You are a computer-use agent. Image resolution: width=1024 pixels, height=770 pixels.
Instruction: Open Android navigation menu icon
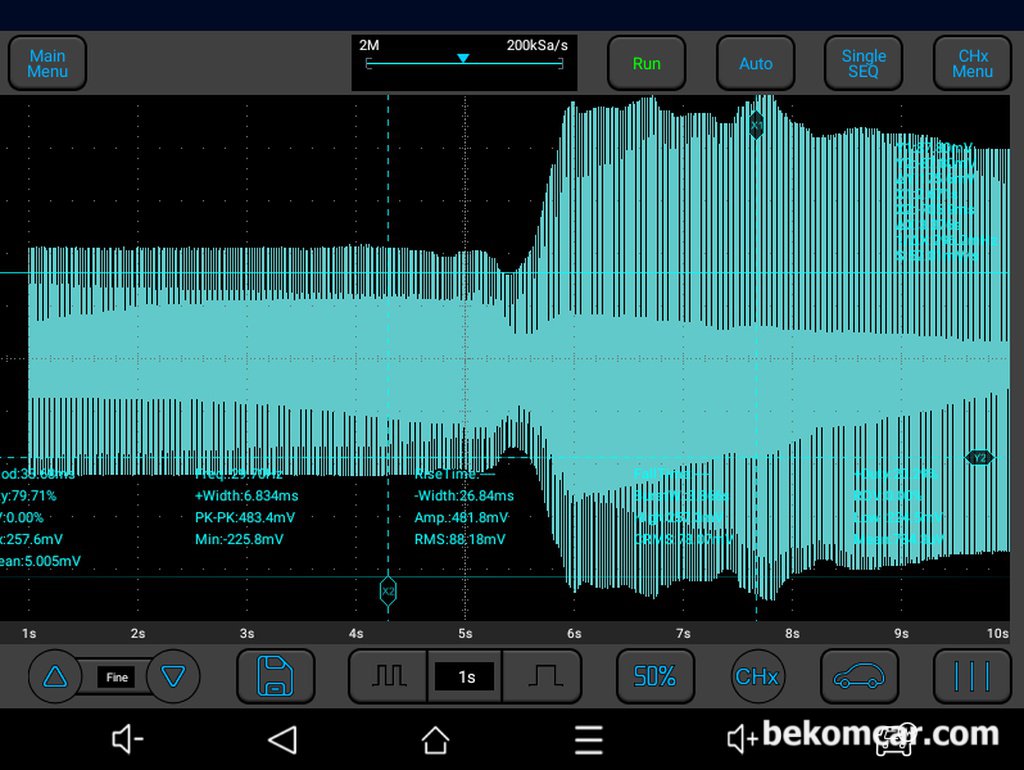(x=588, y=739)
